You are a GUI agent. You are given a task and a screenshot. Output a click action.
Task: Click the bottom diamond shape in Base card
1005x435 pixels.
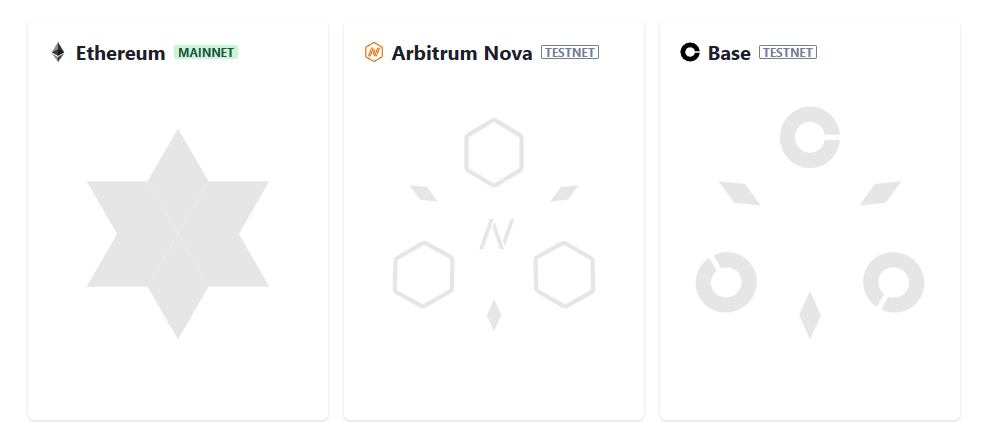tap(810, 315)
